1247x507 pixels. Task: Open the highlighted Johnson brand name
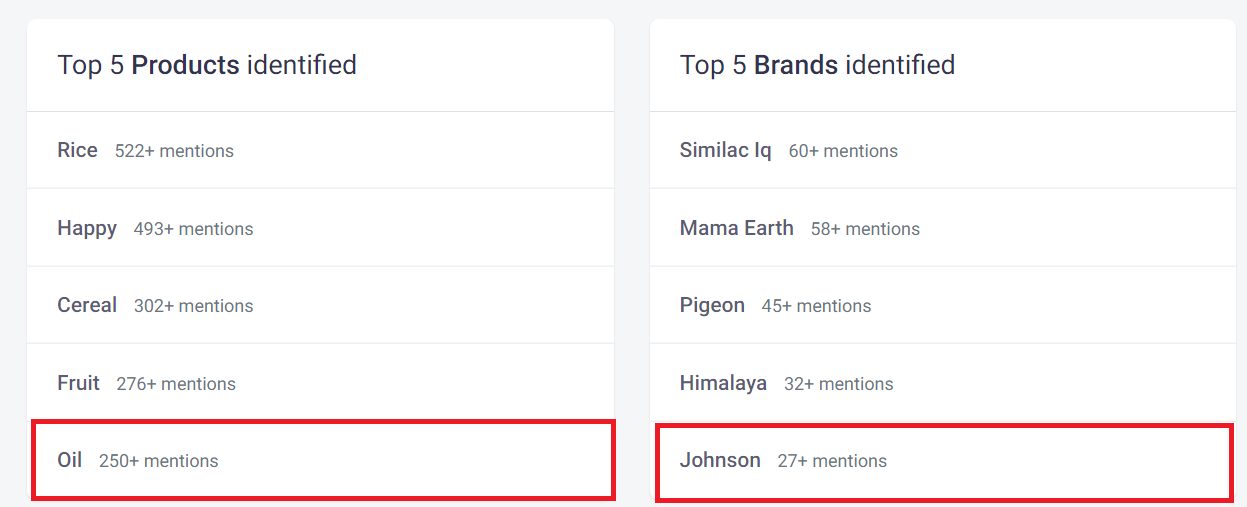click(720, 460)
